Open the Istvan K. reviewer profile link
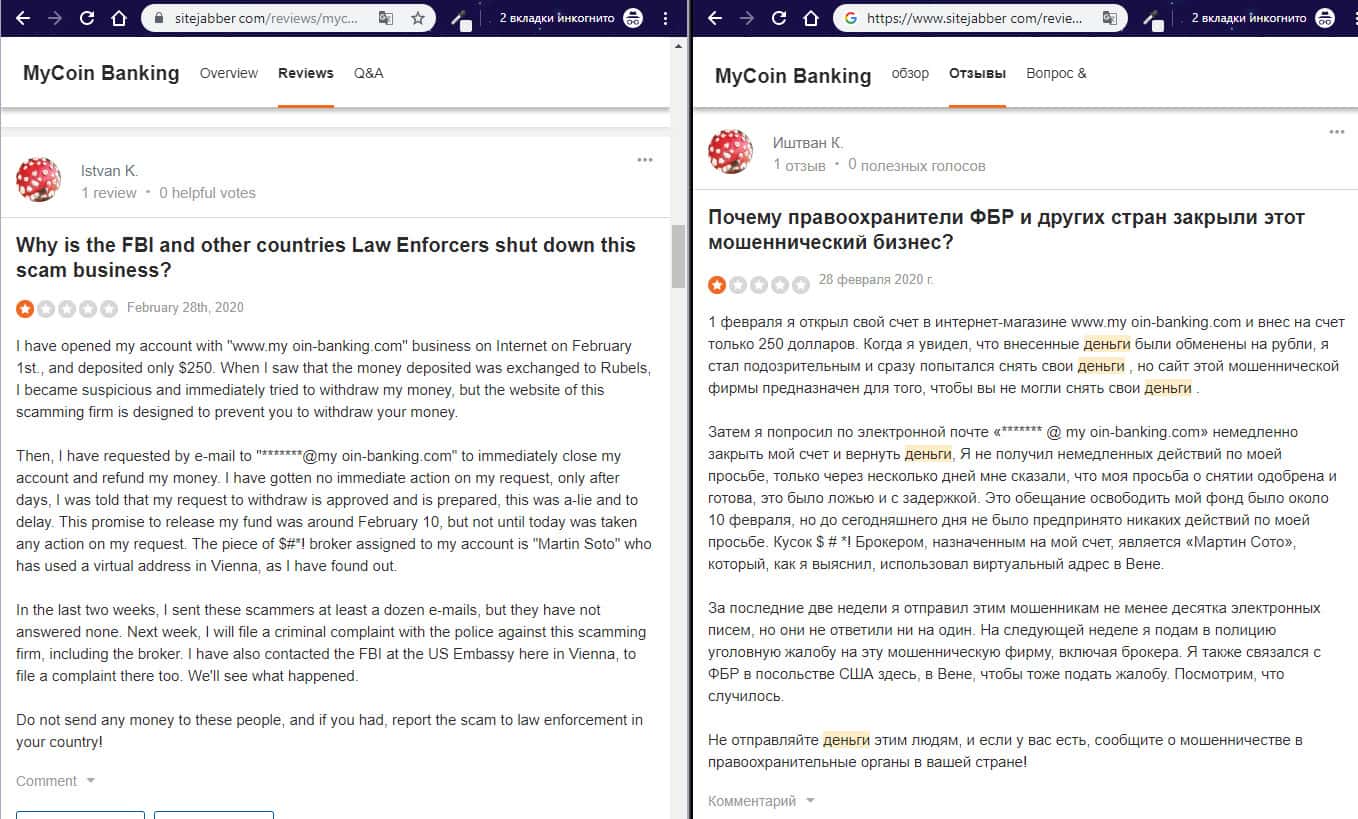1358x819 pixels. click(110, 171)
